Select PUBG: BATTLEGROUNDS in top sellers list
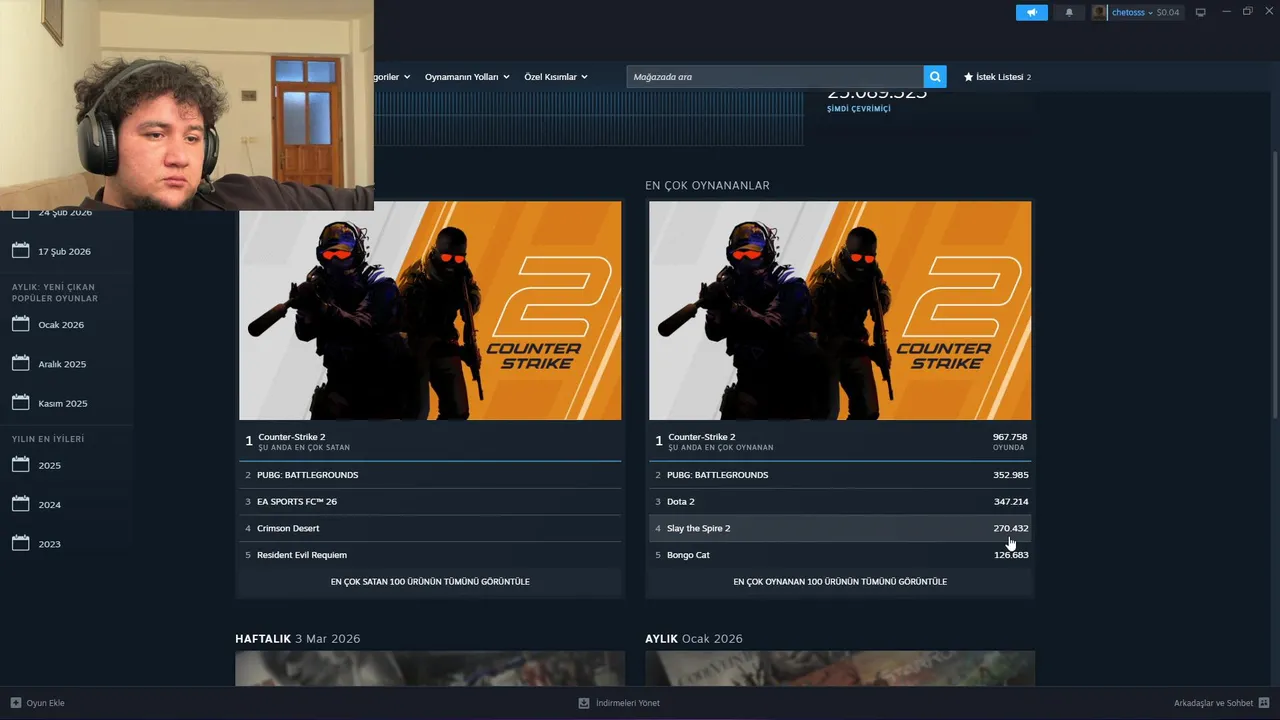The image size is (1280, 720). click(x=430, y=475)
